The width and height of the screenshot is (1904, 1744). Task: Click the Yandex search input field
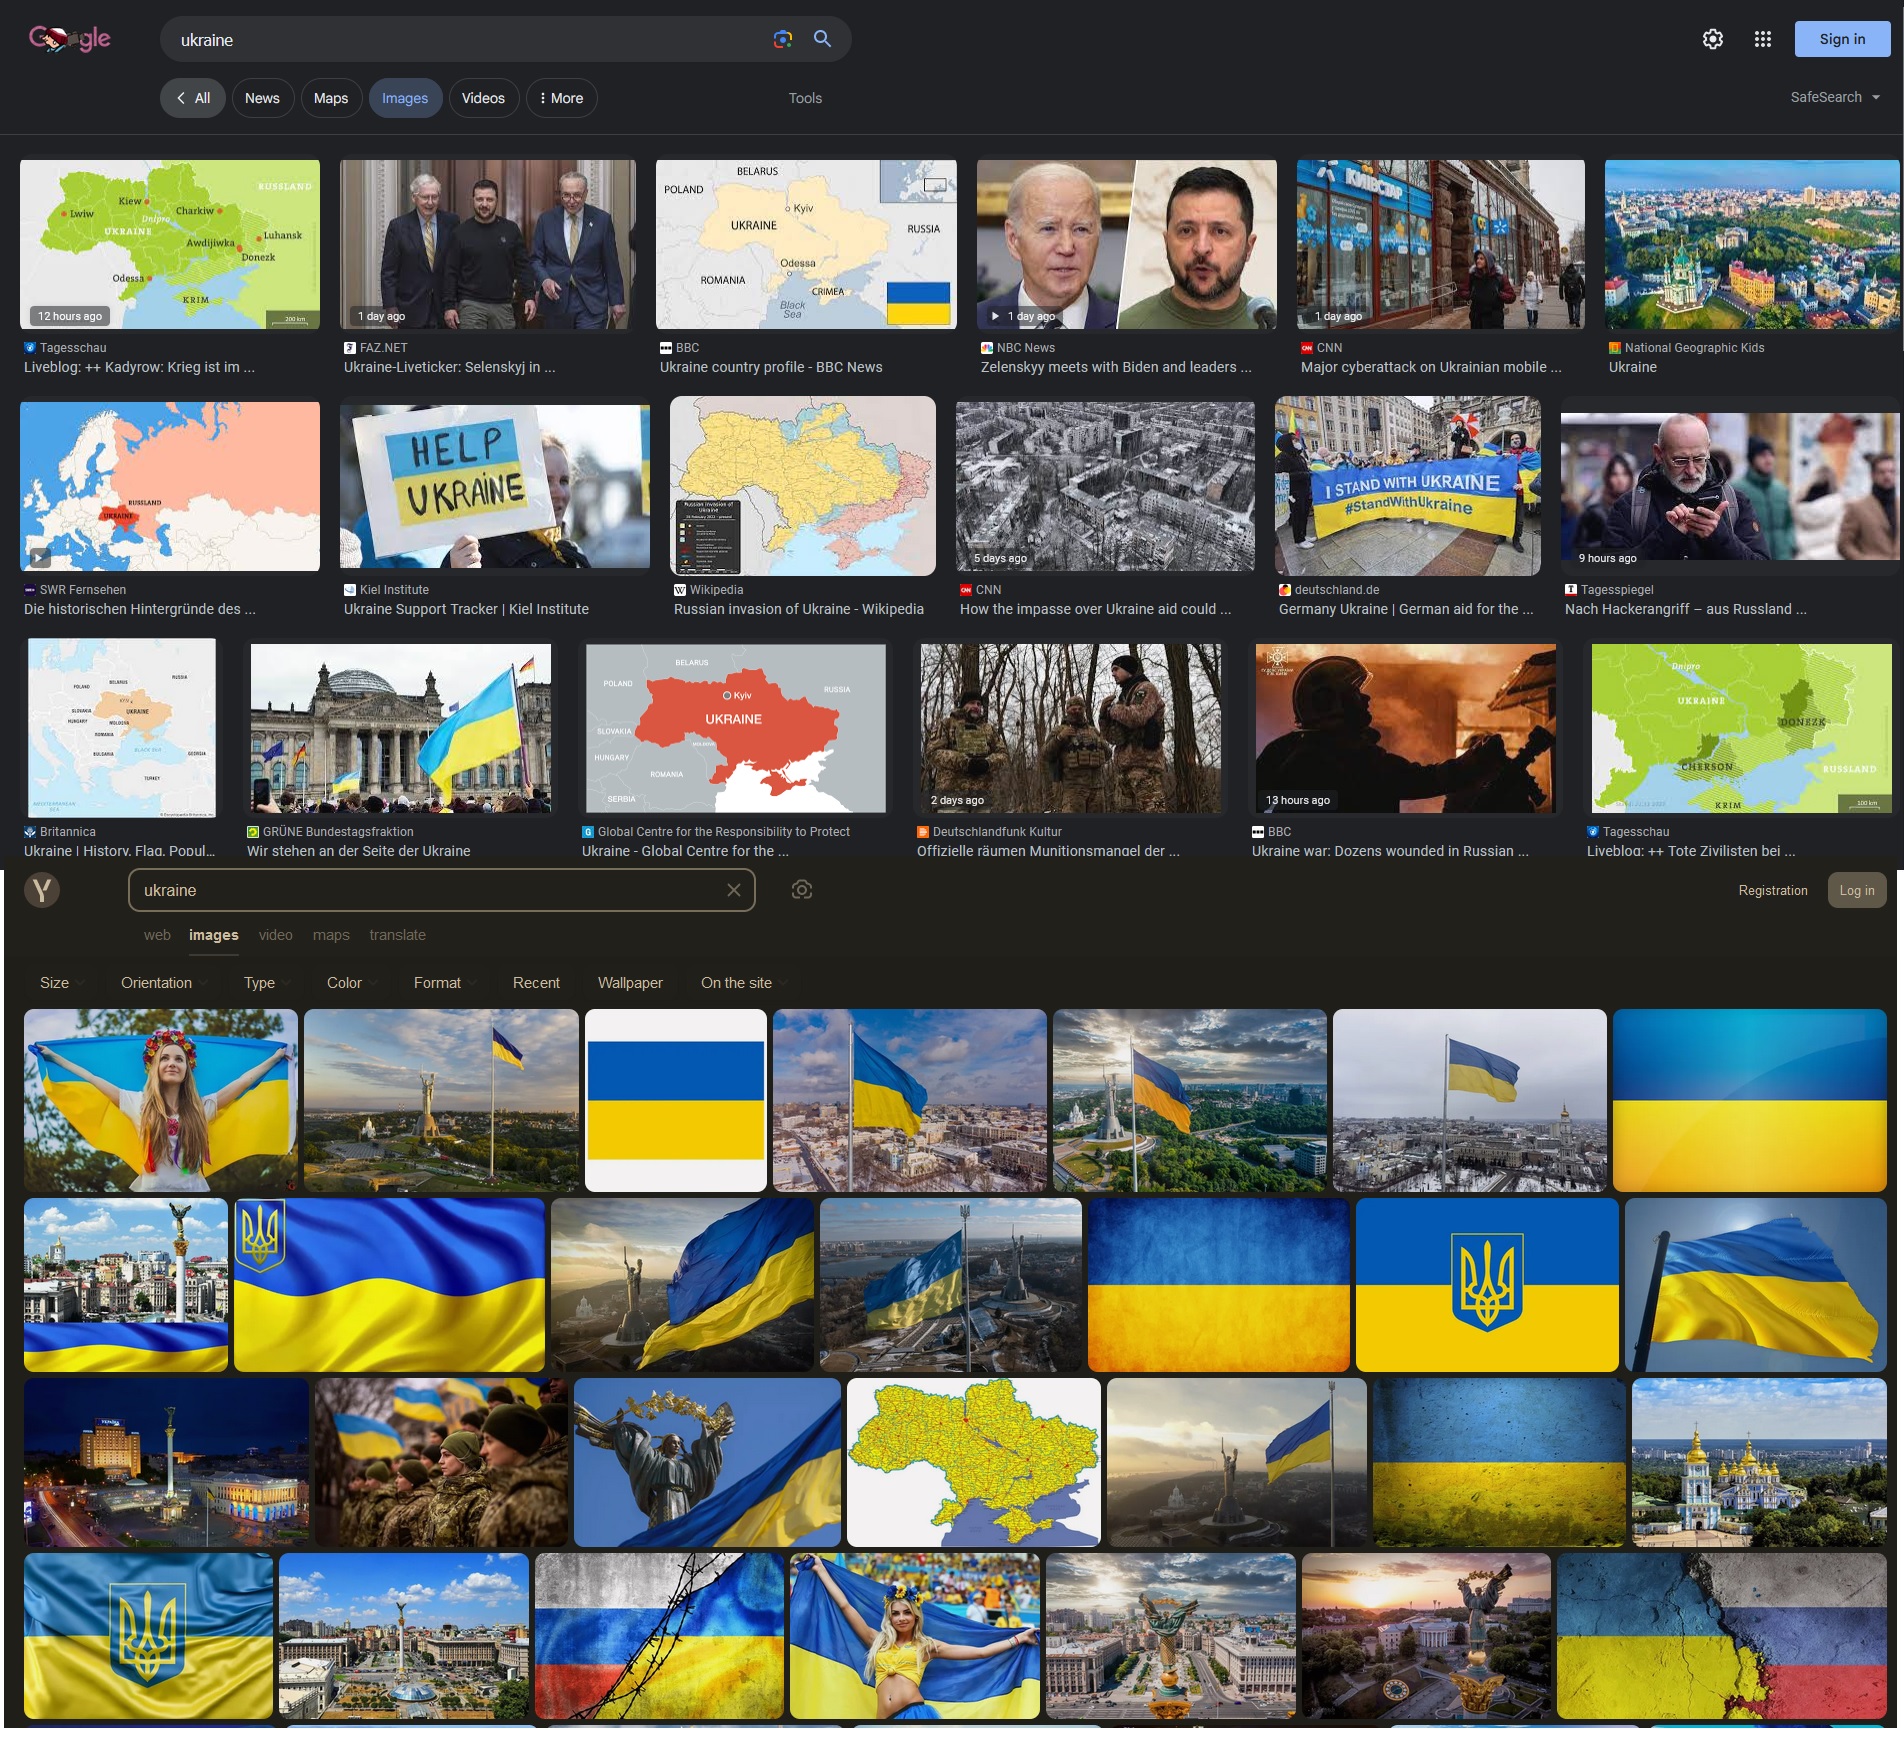[x=430, y=890]
